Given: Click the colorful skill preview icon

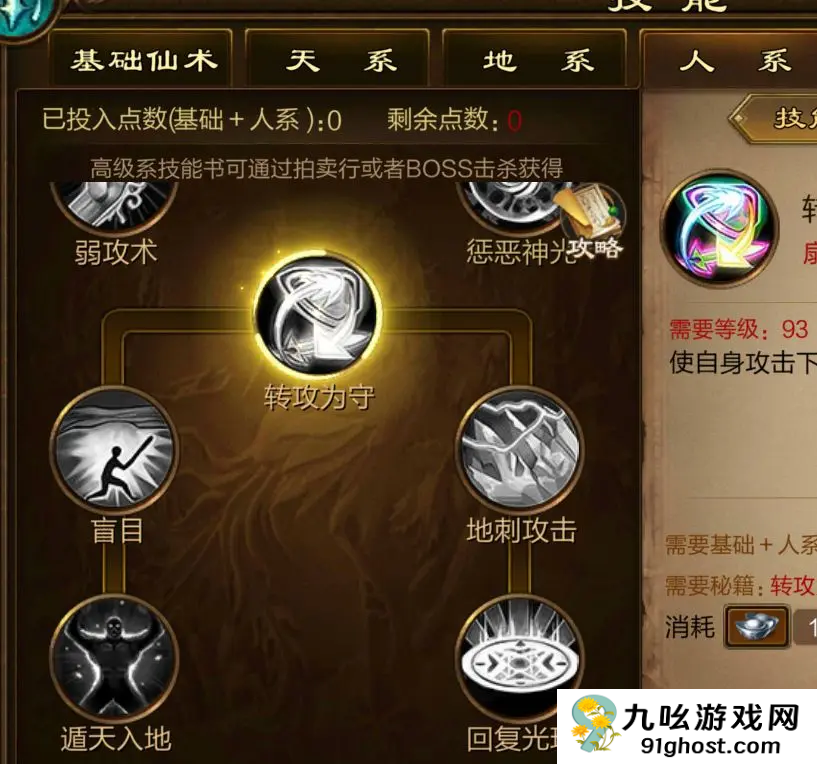Looking at the screenshot, I should tap(720, 227).
